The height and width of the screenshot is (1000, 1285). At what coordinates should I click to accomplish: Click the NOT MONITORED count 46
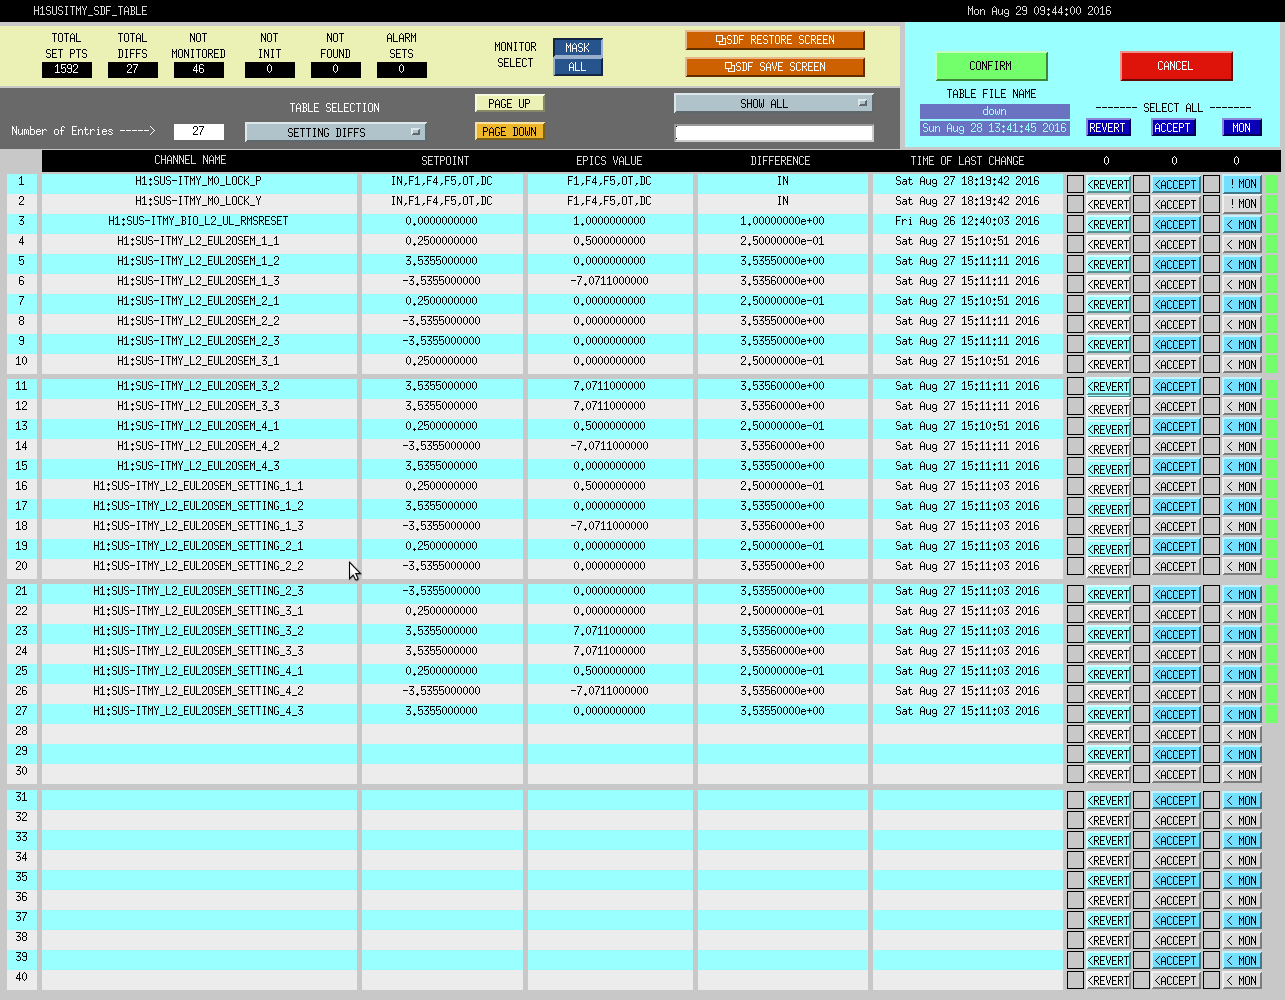point(198,69)
